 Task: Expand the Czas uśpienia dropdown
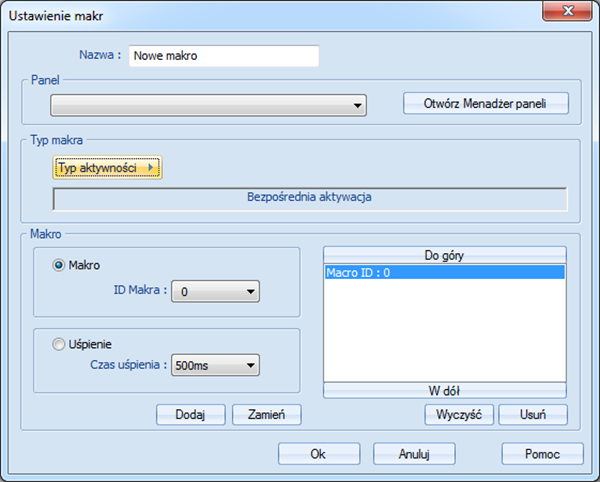click(215, 365)
